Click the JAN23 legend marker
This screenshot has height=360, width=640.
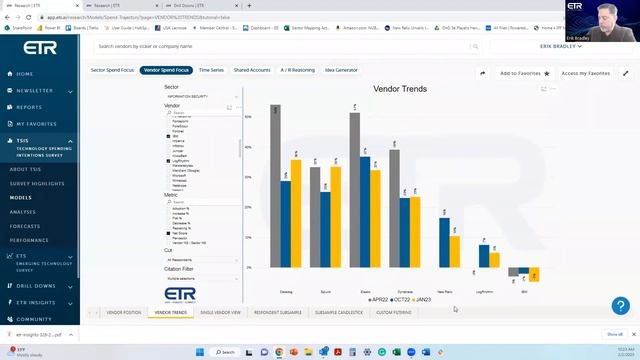point(413,300)
